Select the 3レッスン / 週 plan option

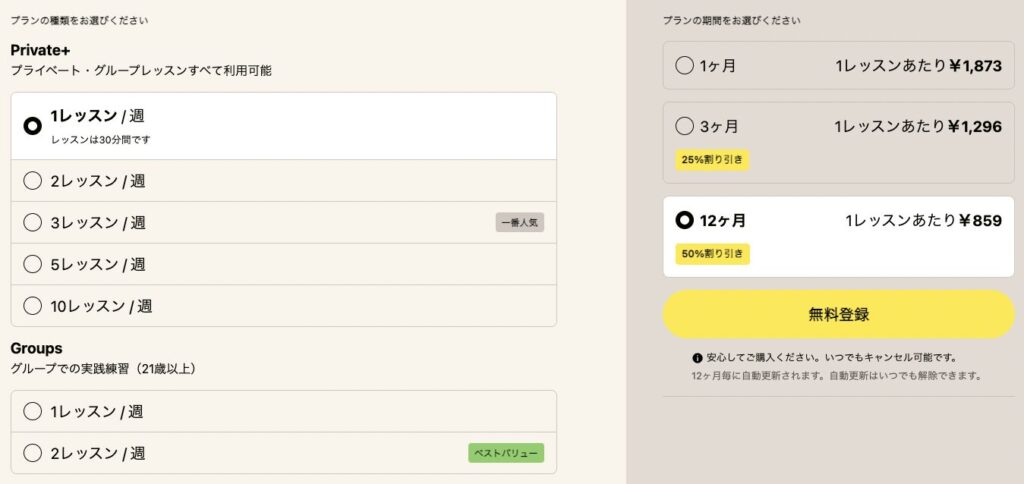pyautogui.click(x=283, y=223)
